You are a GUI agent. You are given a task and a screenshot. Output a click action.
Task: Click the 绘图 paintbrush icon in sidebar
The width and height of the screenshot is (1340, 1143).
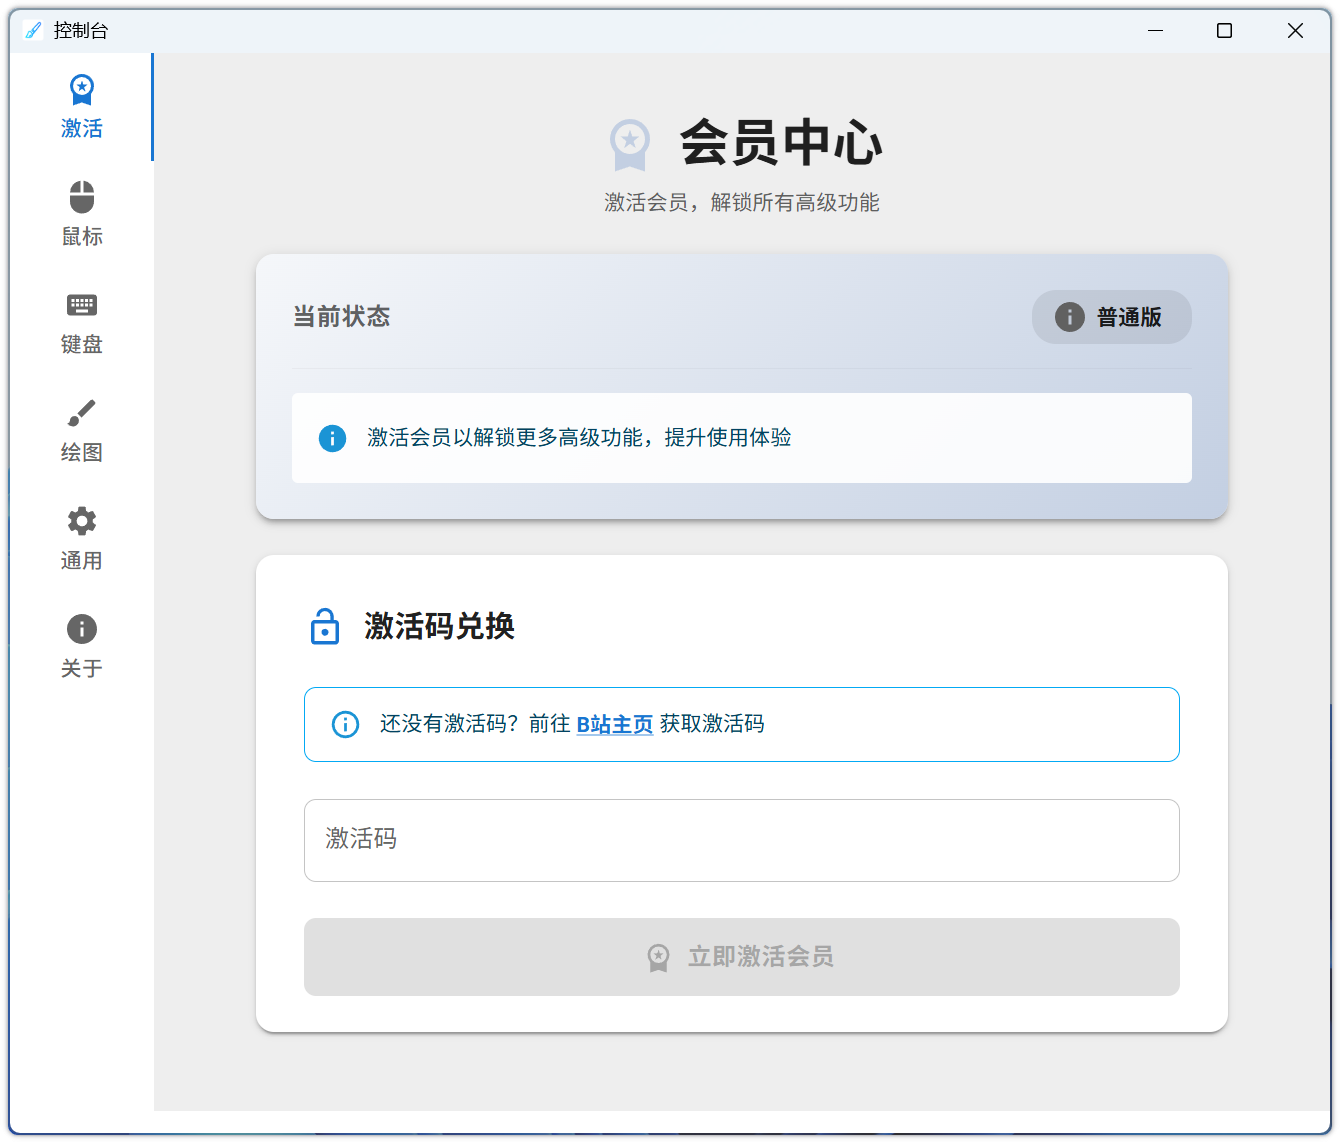(x=82, y=413)
